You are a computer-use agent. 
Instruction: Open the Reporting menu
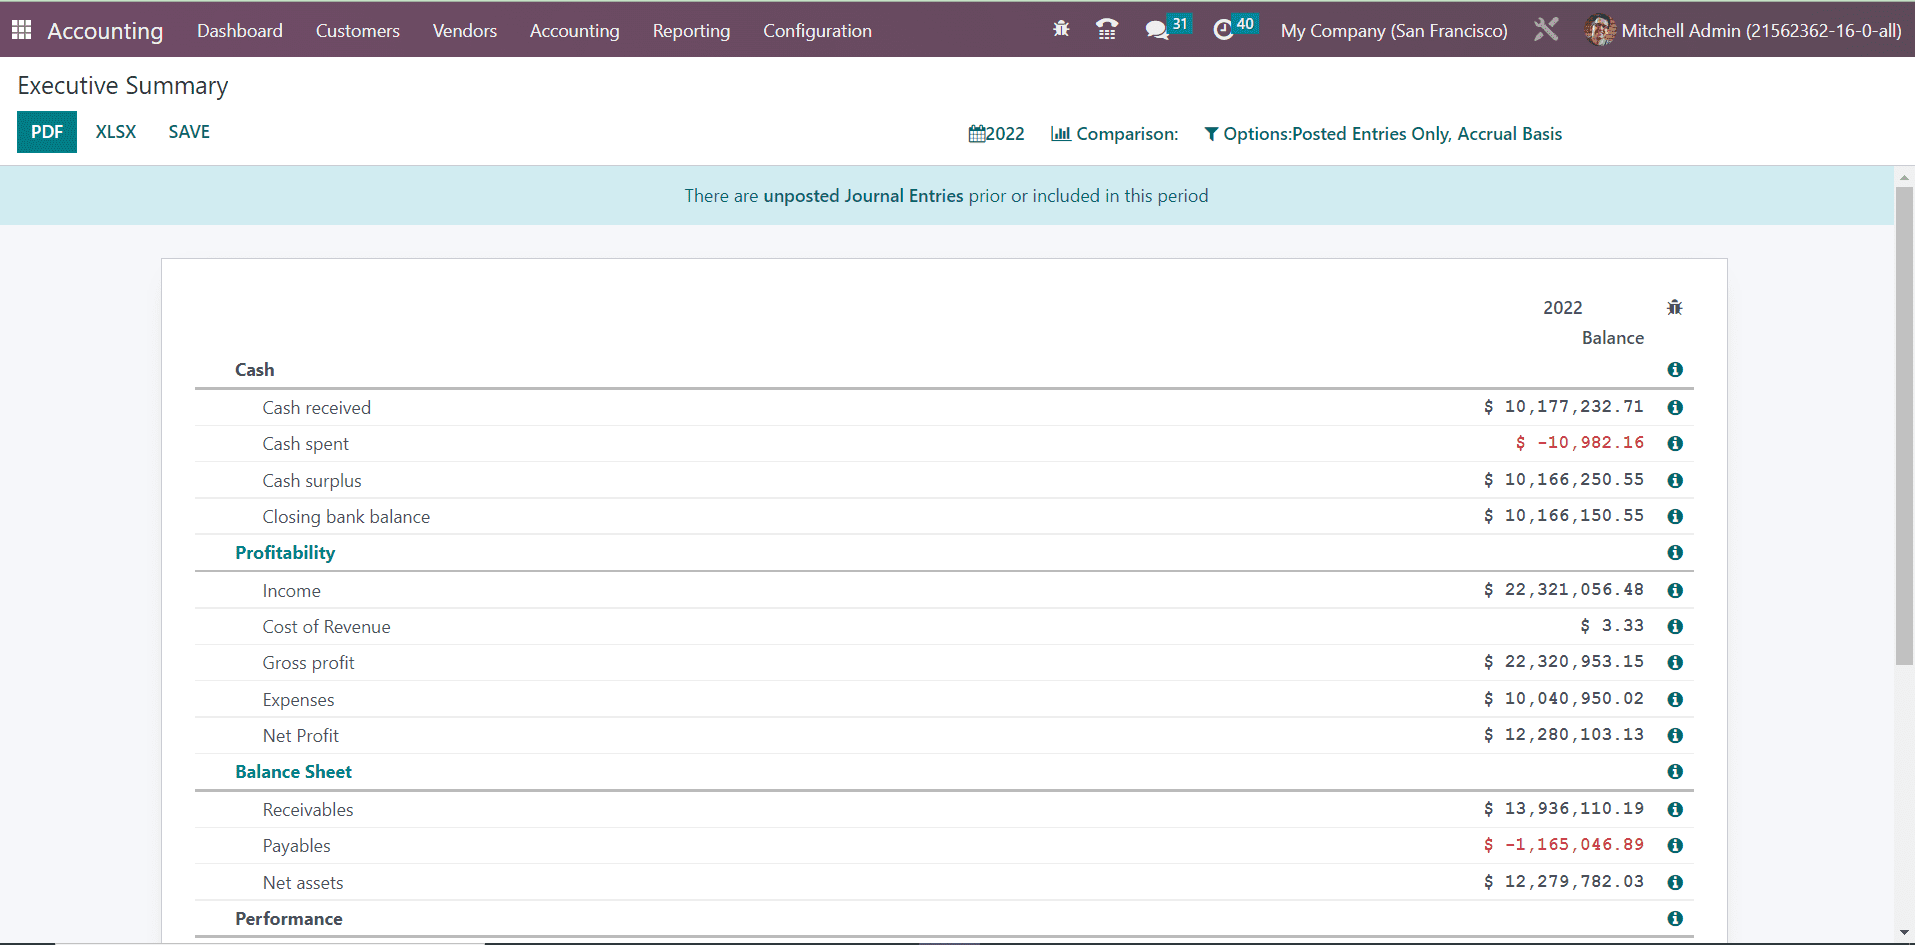[691, 31]
